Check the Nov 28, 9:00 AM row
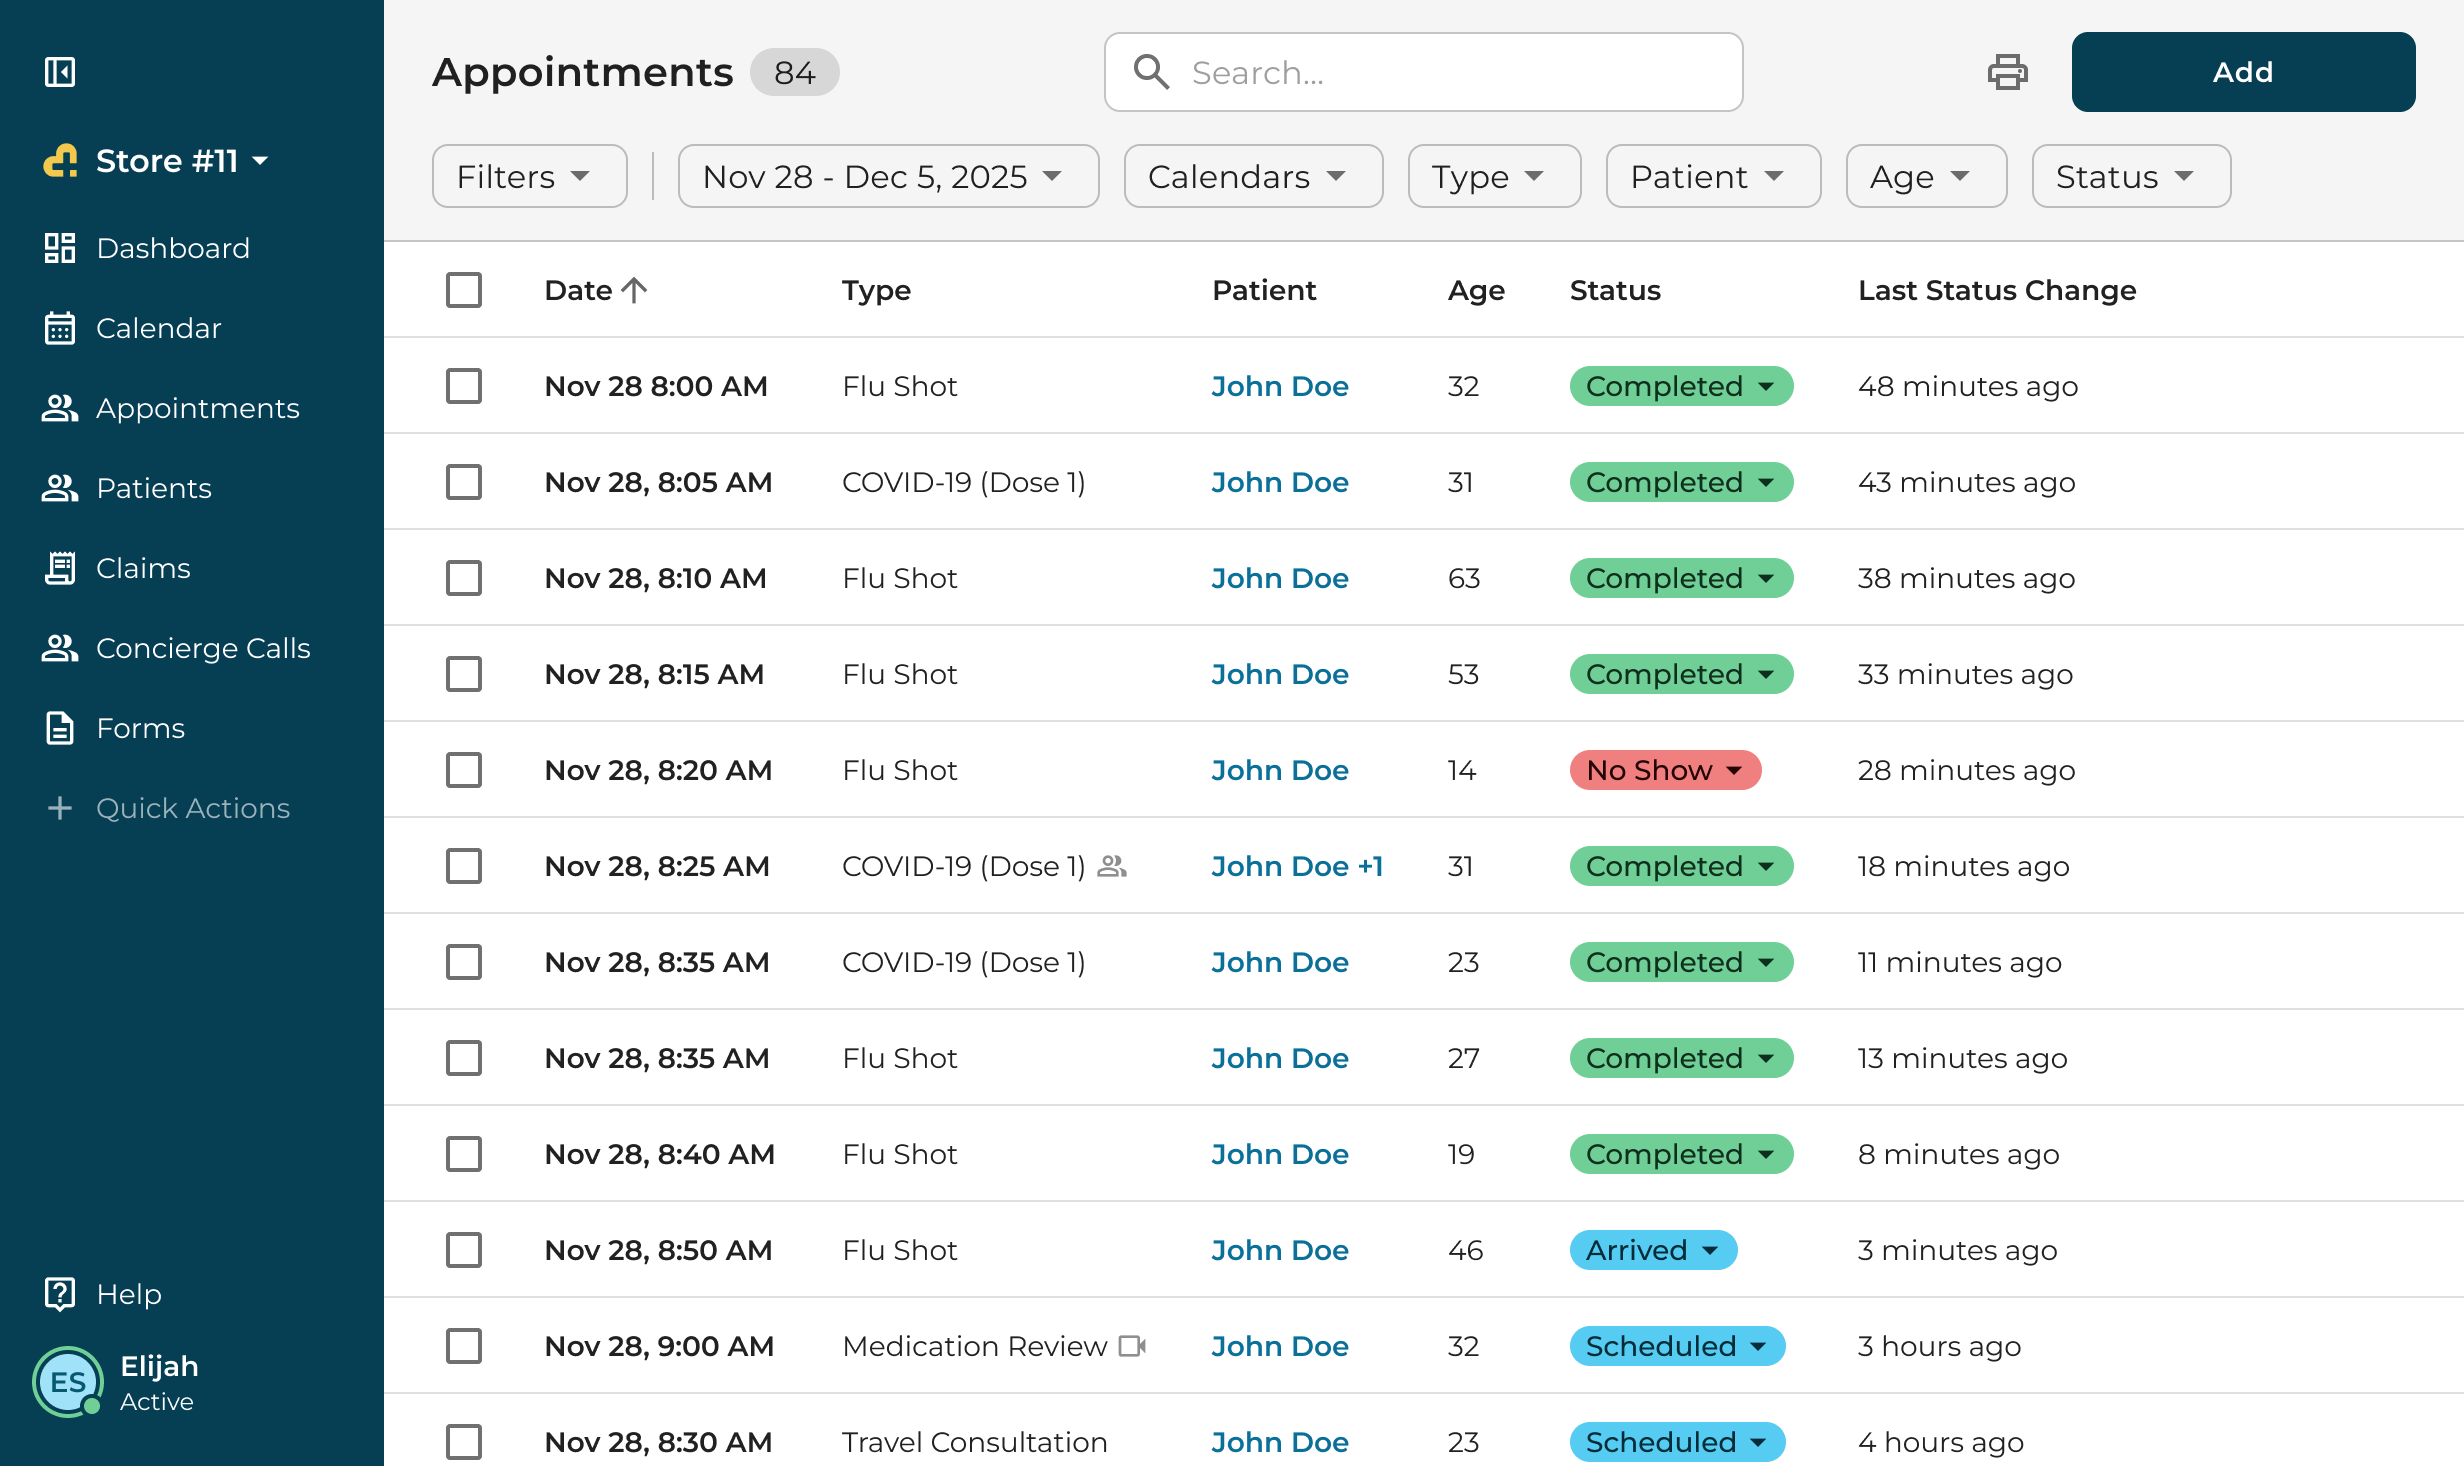The height and width of the screenshot is (1466, 2464). 464,1346
